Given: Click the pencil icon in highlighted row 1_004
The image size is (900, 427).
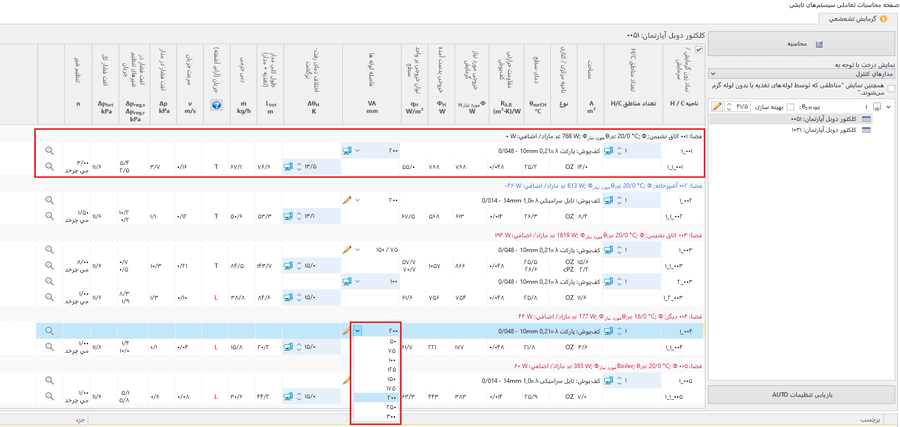Looking at the screenshot, I should (347, 331).
